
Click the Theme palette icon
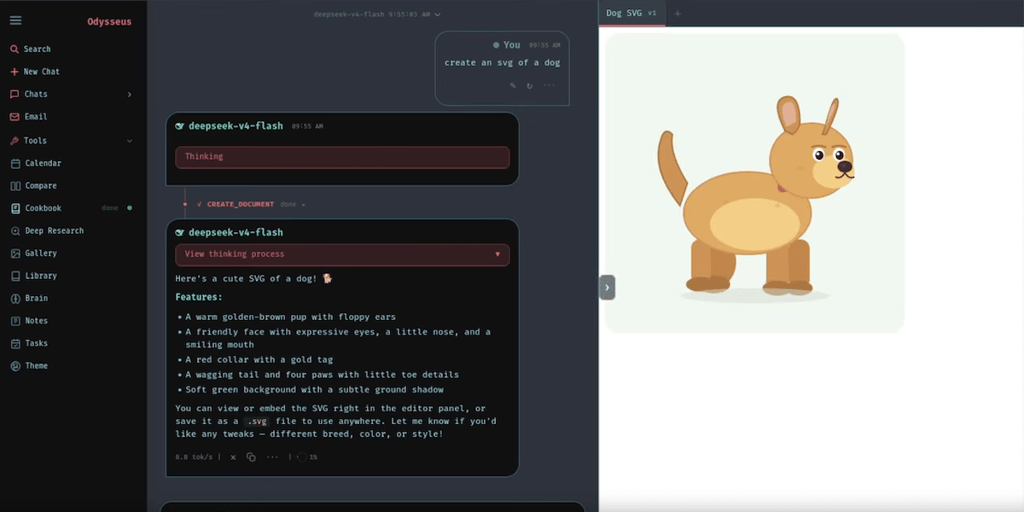15,366
